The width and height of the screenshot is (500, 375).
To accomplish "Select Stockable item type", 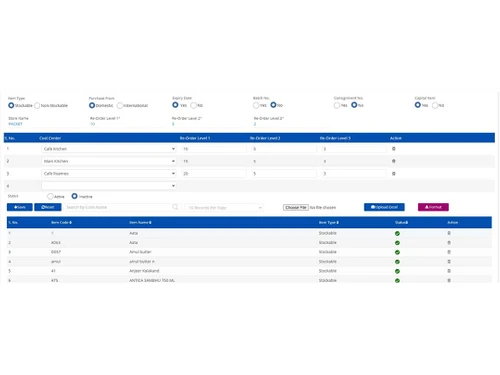I will (x=11, y=105).
